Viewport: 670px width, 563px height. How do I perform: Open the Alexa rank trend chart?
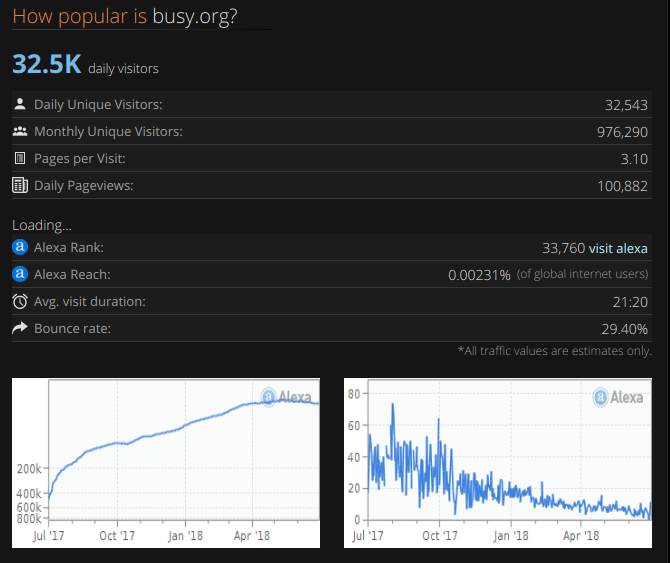(166, 463)
